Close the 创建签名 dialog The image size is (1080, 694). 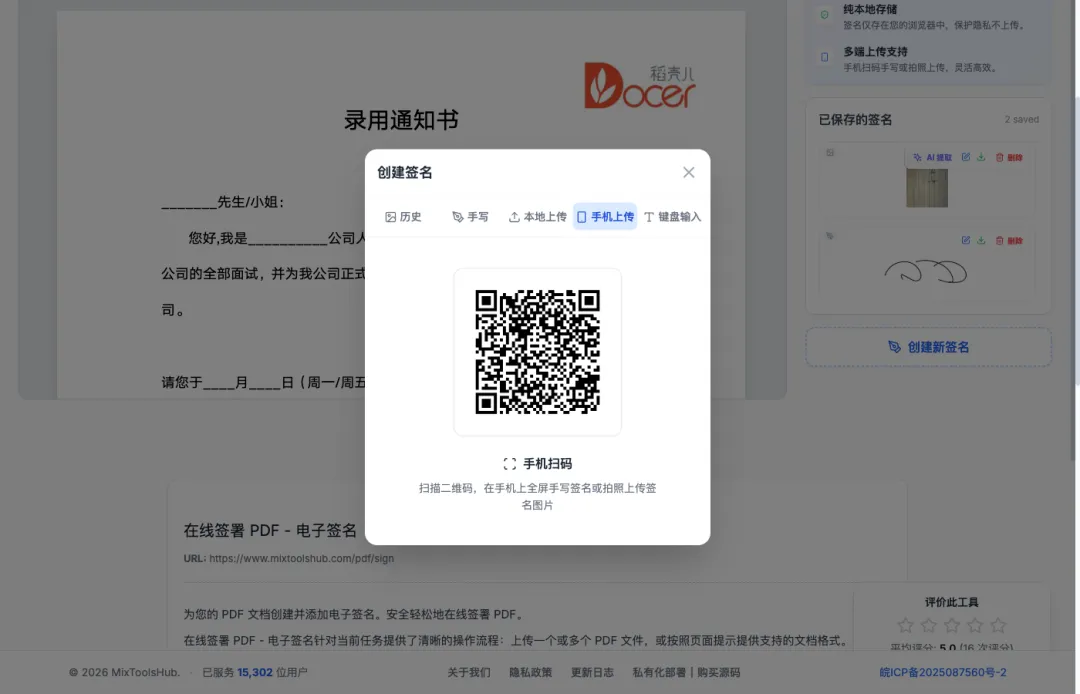(688, 172)
